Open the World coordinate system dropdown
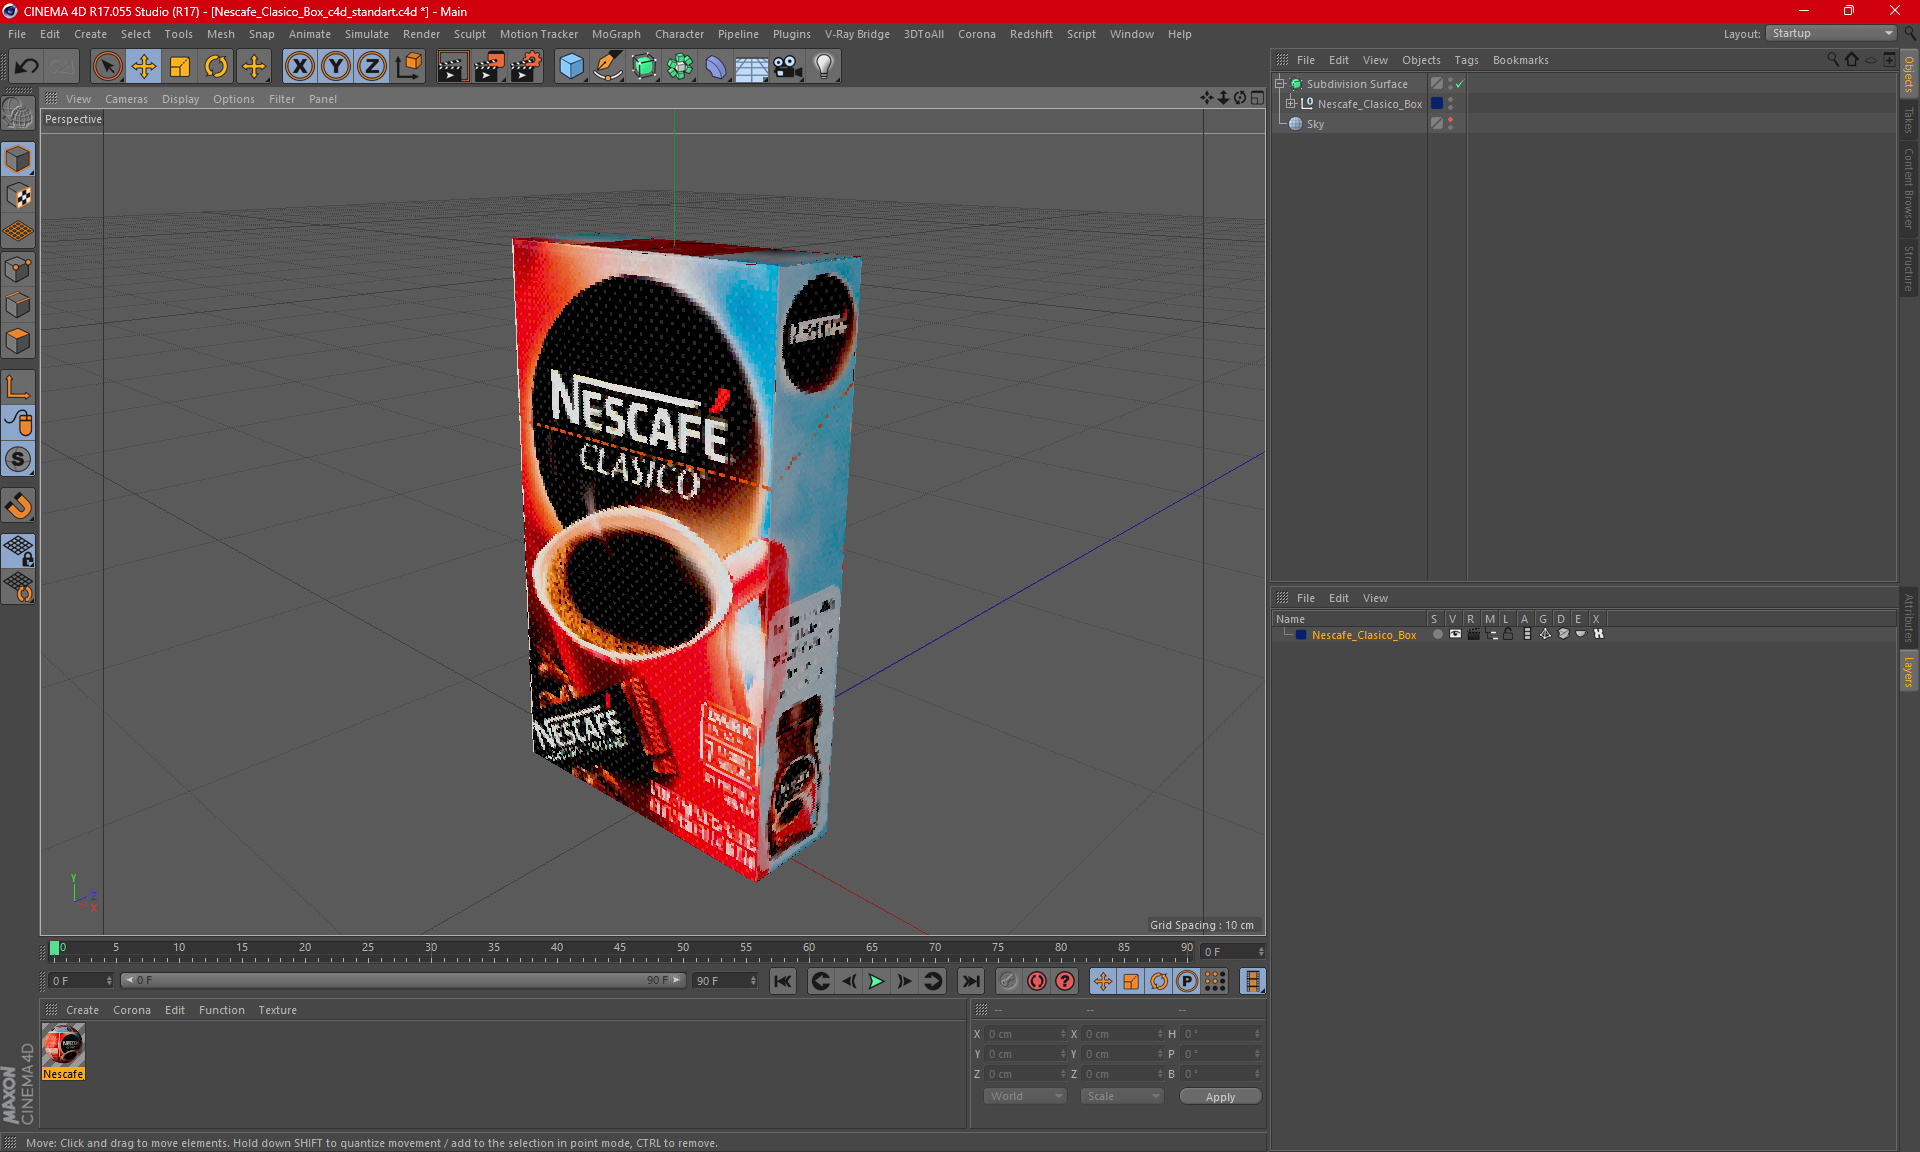The height and width of the screenshot is (1152, 1920). [1025, 1096]
